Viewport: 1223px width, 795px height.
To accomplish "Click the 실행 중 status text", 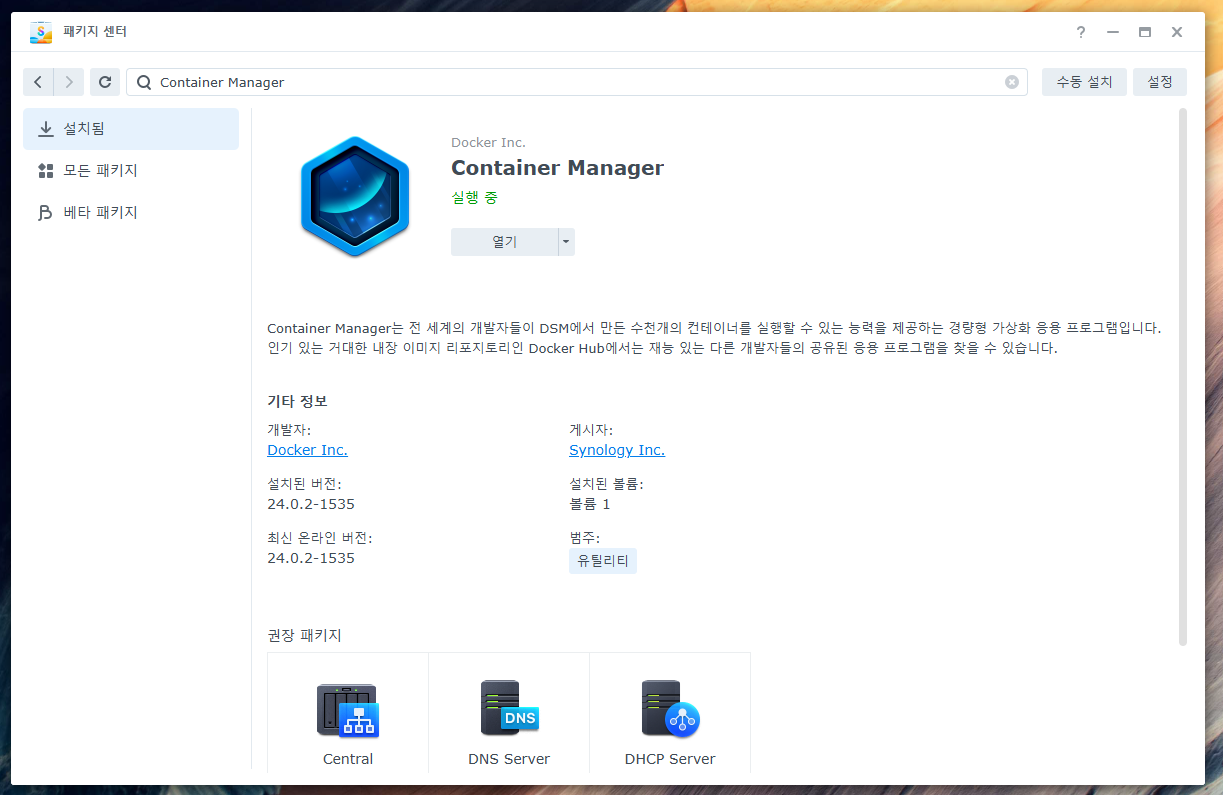I will tap(474, 198).
